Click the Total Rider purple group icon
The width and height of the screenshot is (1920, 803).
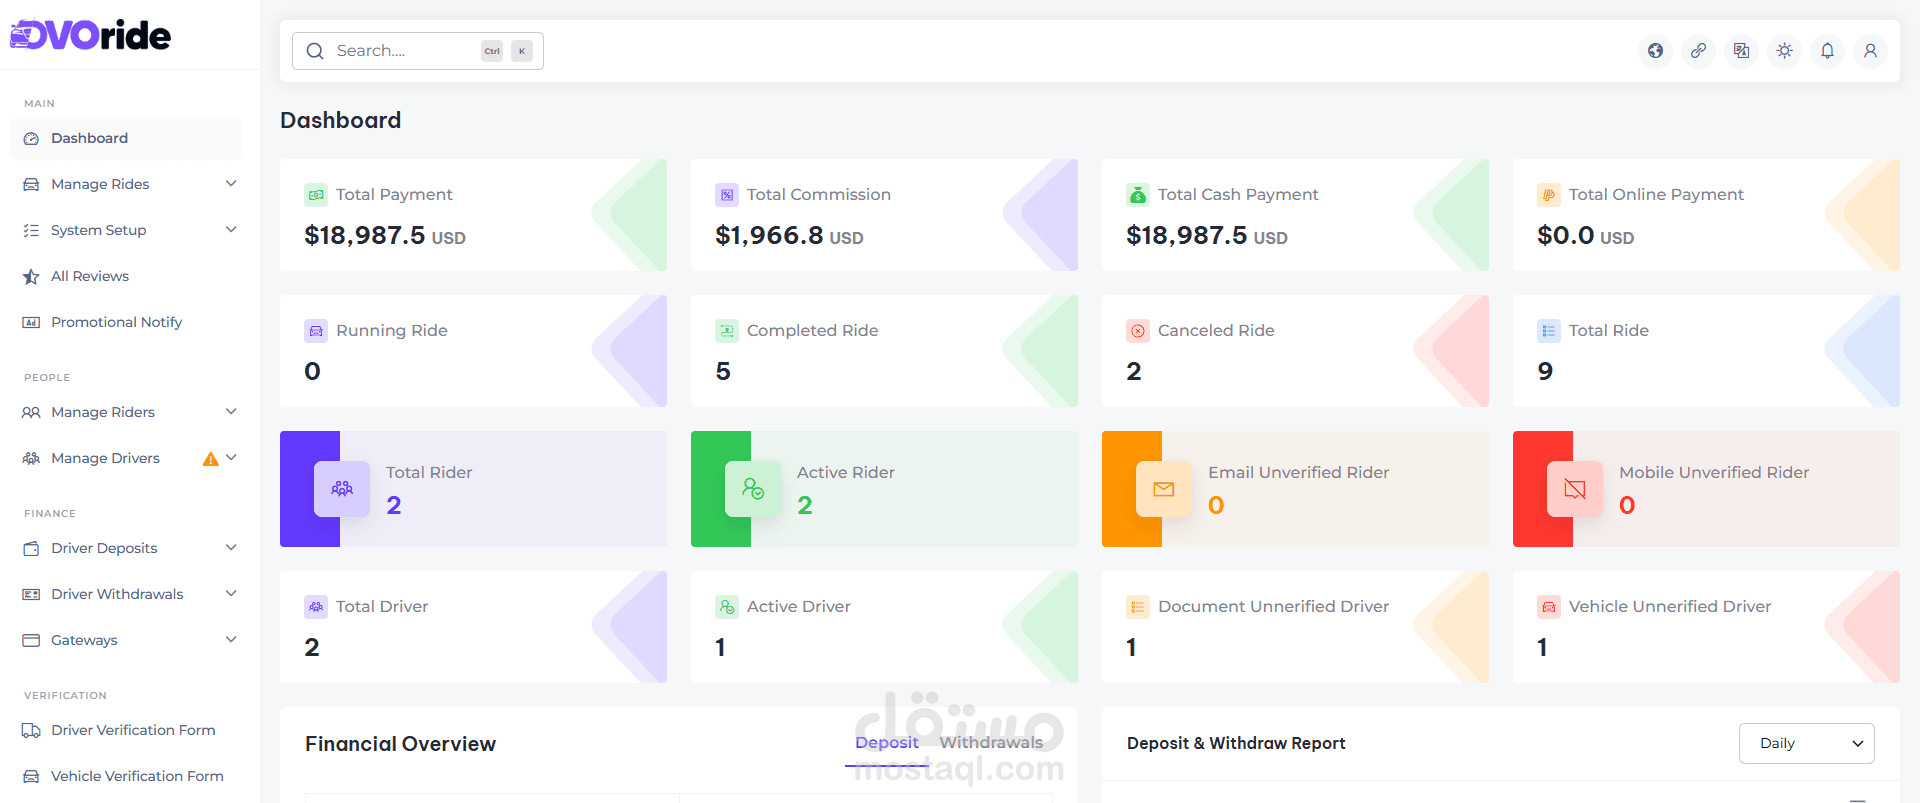coord(342,489)
